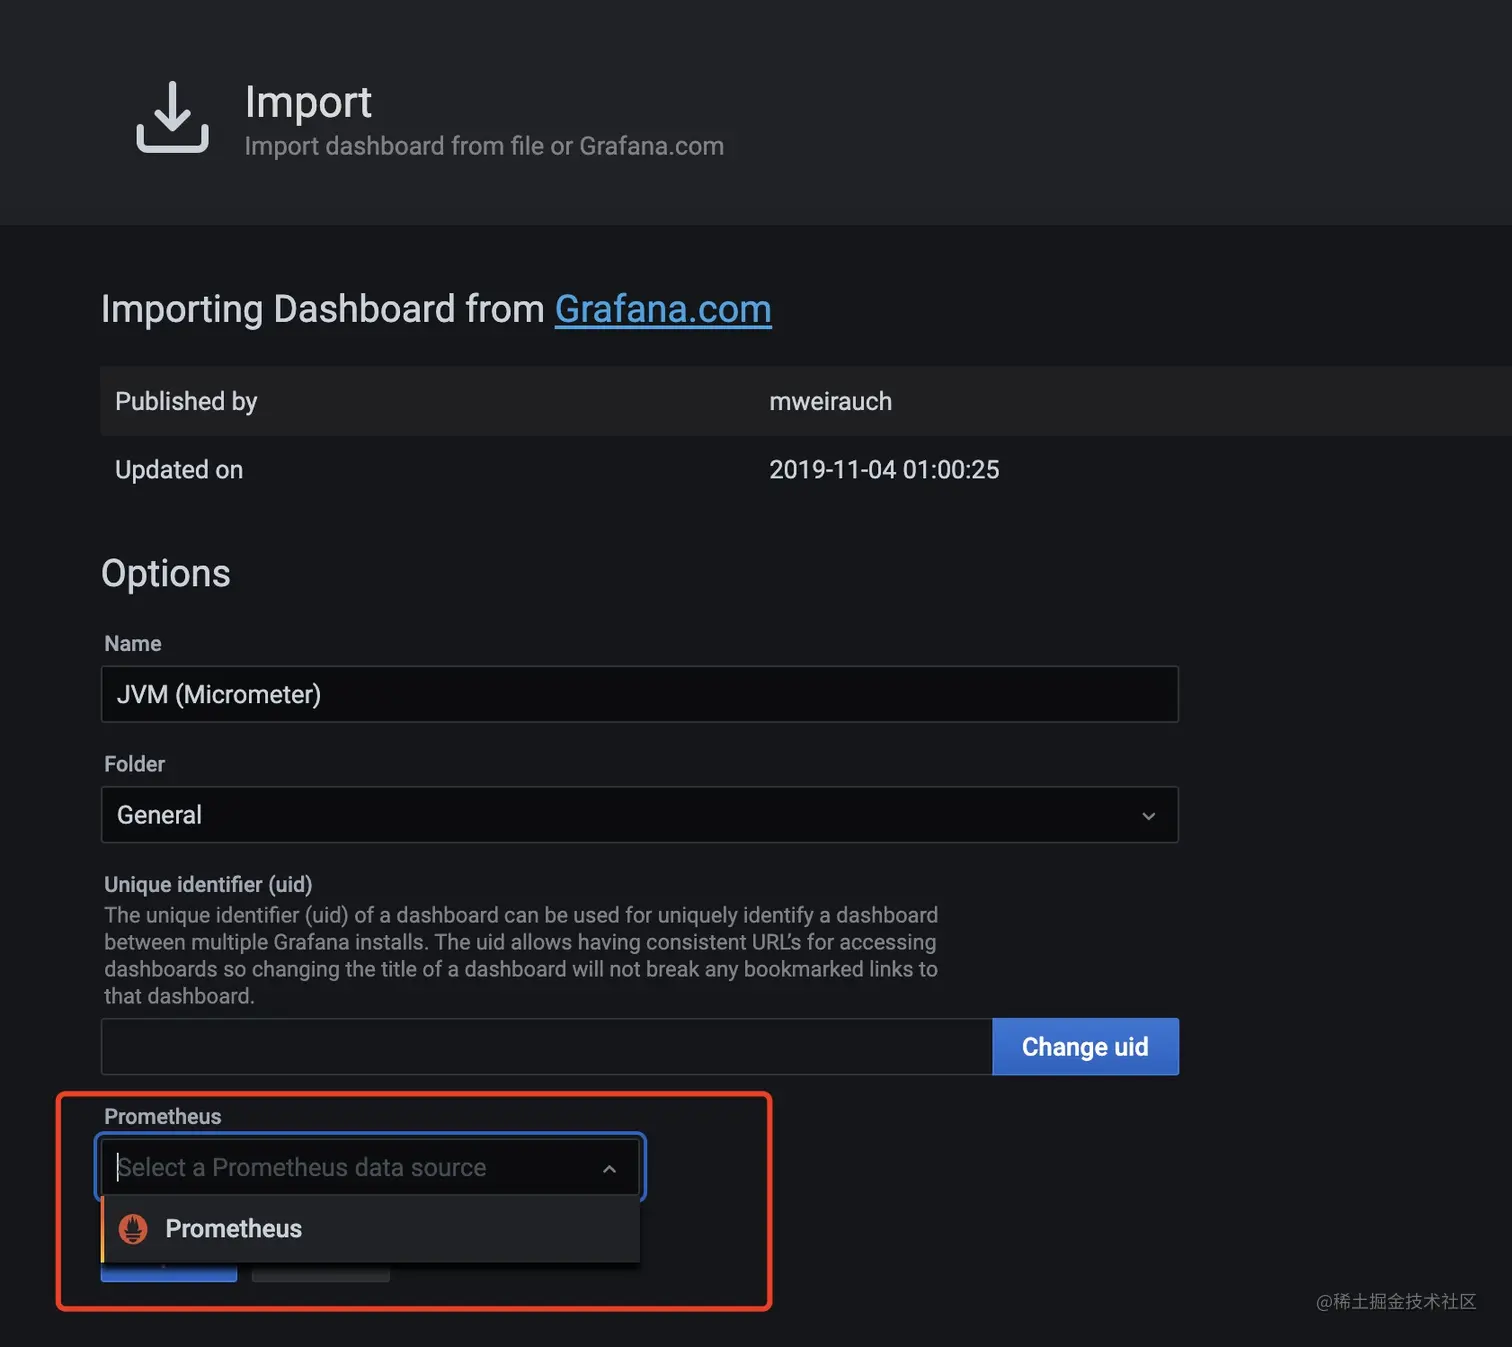Focus the Select a Prometheus data source box

pos(370,1167)
